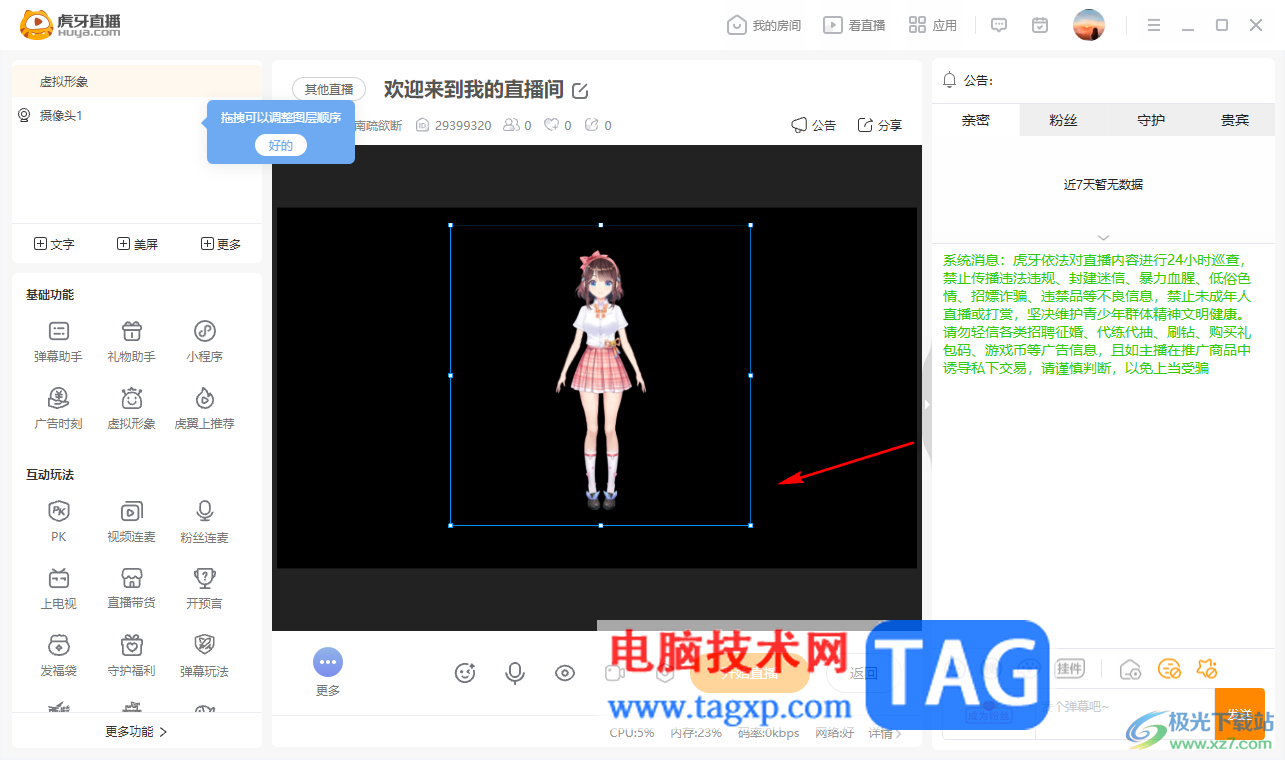This screenshot has width=1285, height=760.
Task: Add a 文字 text source
Action: [x=54, y=244]
